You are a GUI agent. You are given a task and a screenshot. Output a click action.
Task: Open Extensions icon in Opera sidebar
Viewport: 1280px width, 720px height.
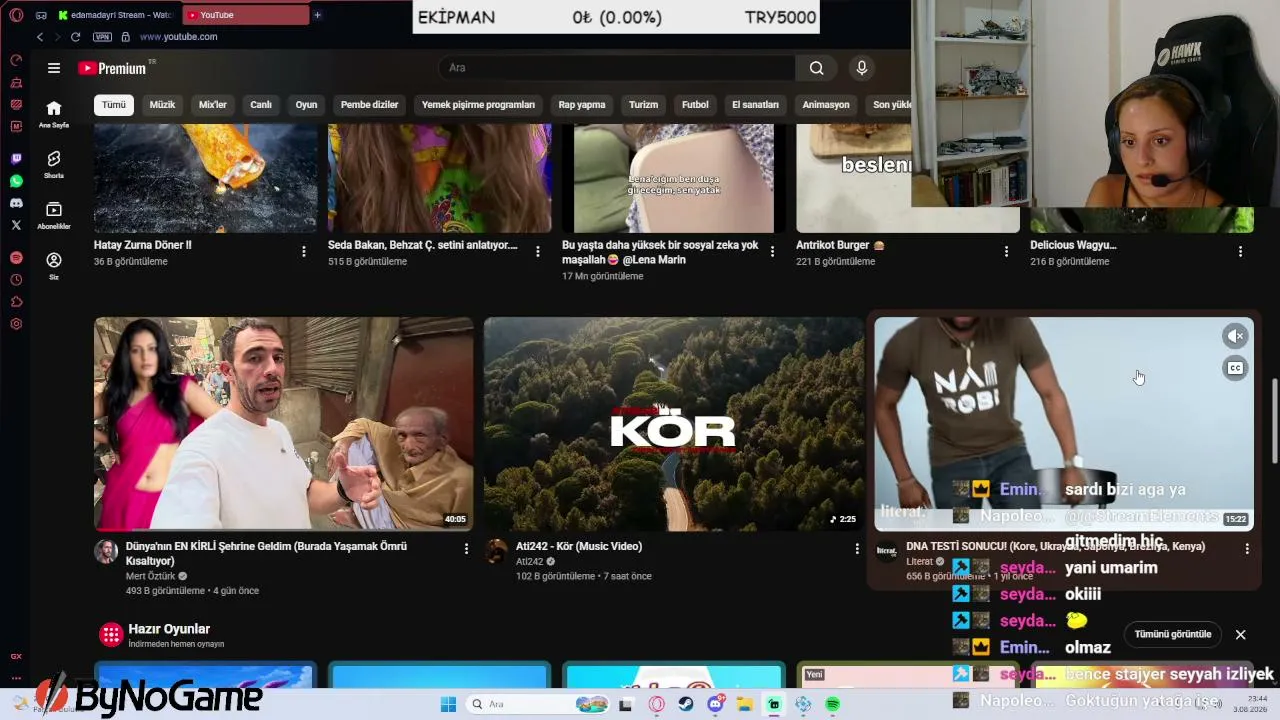16,302
